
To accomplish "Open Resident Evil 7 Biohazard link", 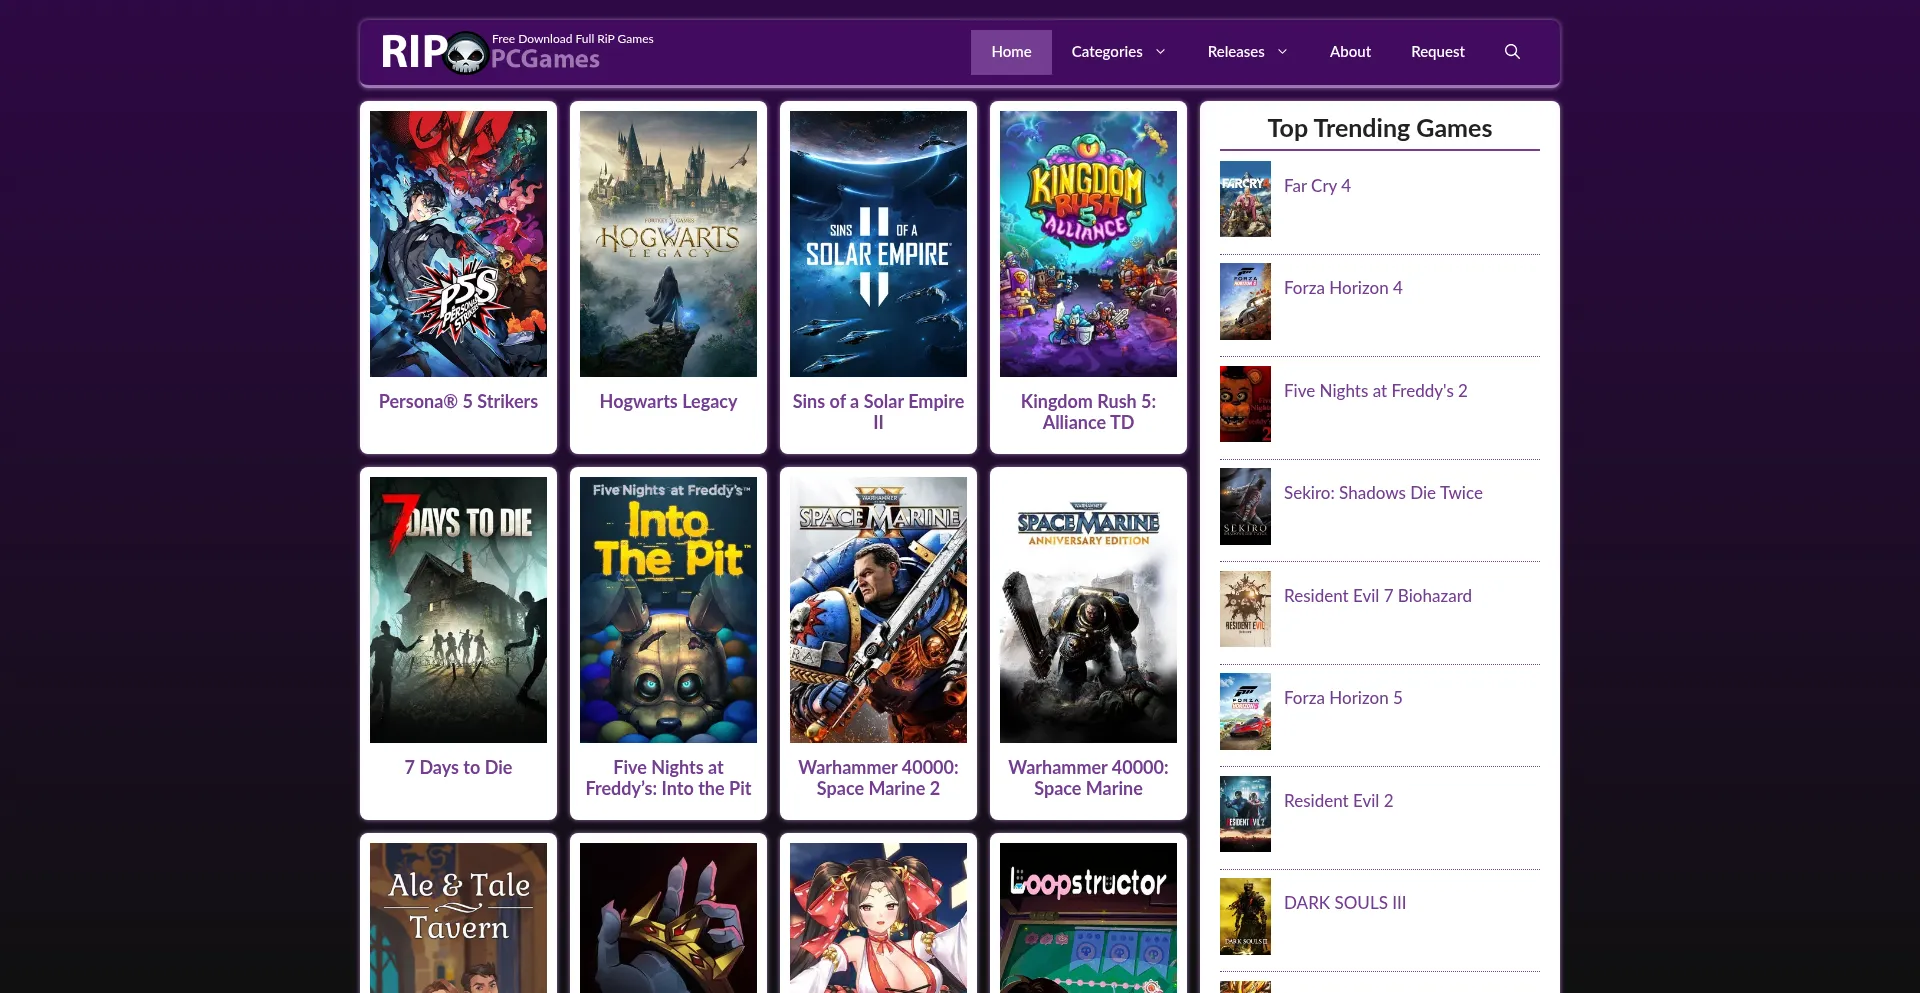I will [x=1377, y=596].
